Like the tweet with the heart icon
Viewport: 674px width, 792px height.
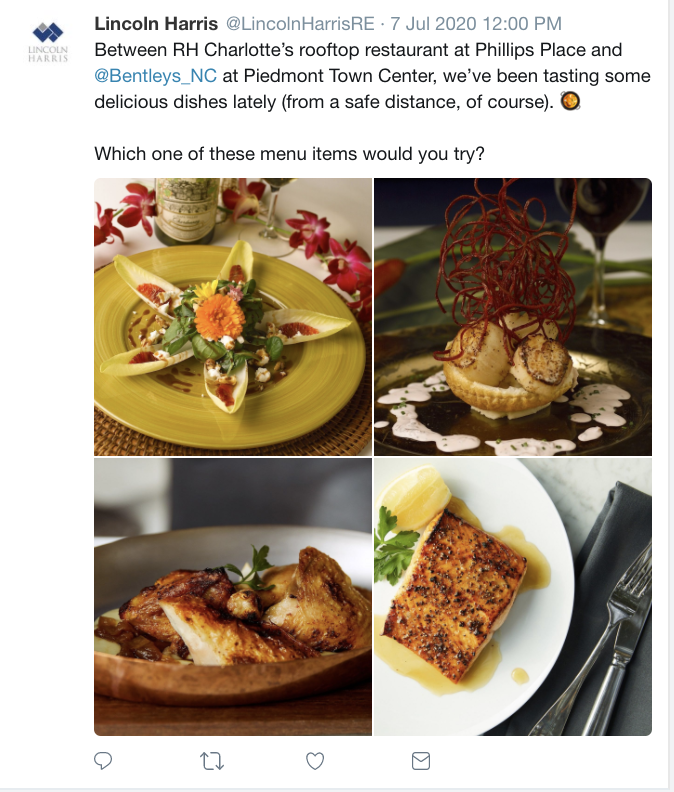(x=315, y=762)
